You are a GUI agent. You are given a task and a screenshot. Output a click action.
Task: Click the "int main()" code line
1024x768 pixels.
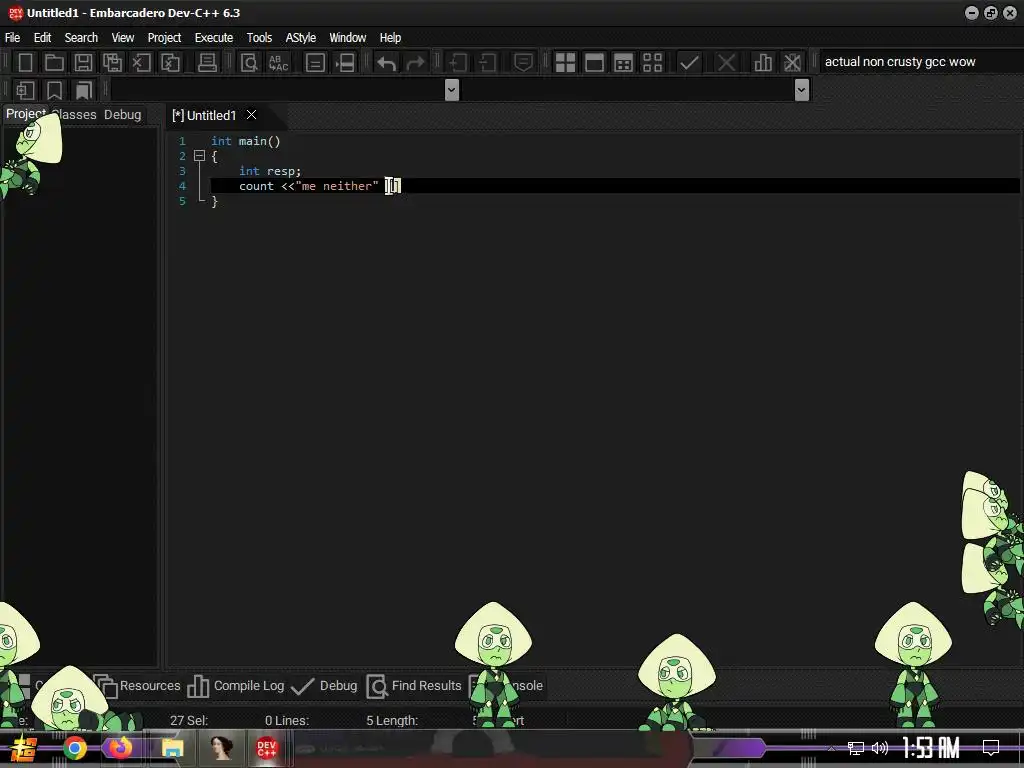246,141
